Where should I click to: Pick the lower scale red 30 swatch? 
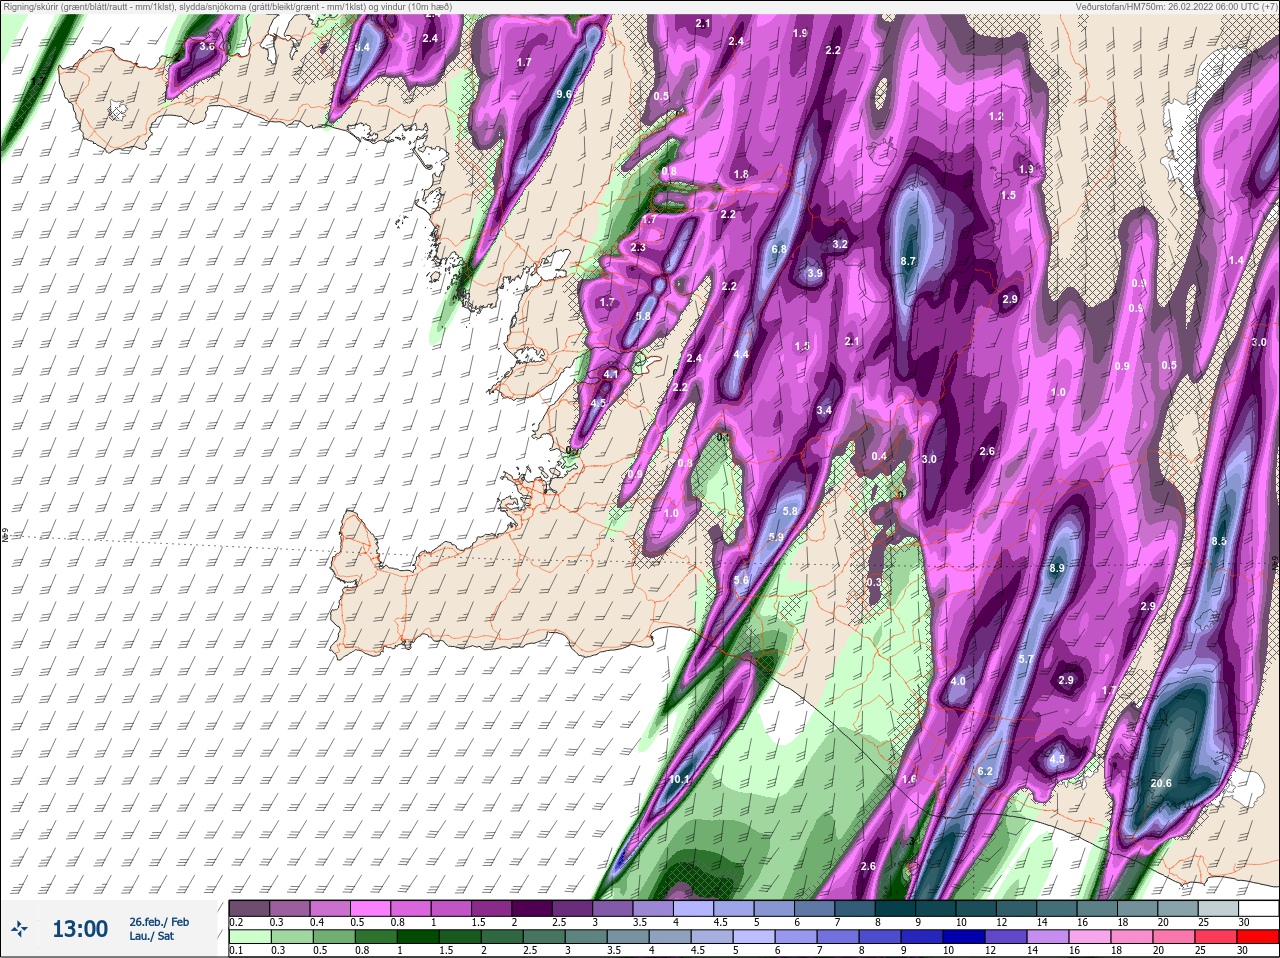pyautogui.click(x=1259, y=937)
